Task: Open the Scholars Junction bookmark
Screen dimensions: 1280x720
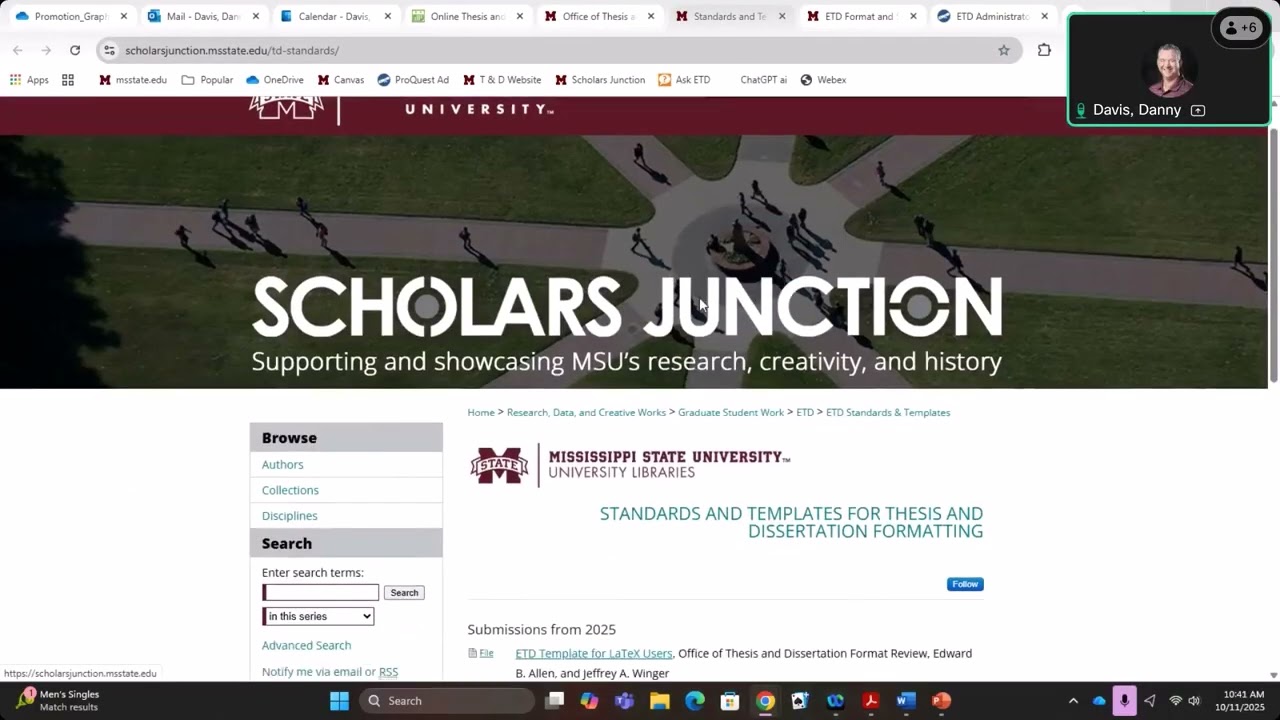Action: [600, 80]
